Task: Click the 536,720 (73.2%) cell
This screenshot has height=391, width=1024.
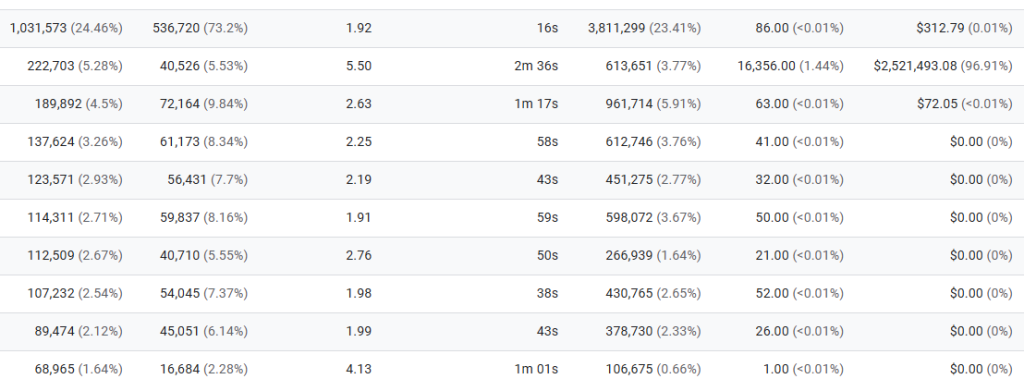Action: [x=200, y=28]
